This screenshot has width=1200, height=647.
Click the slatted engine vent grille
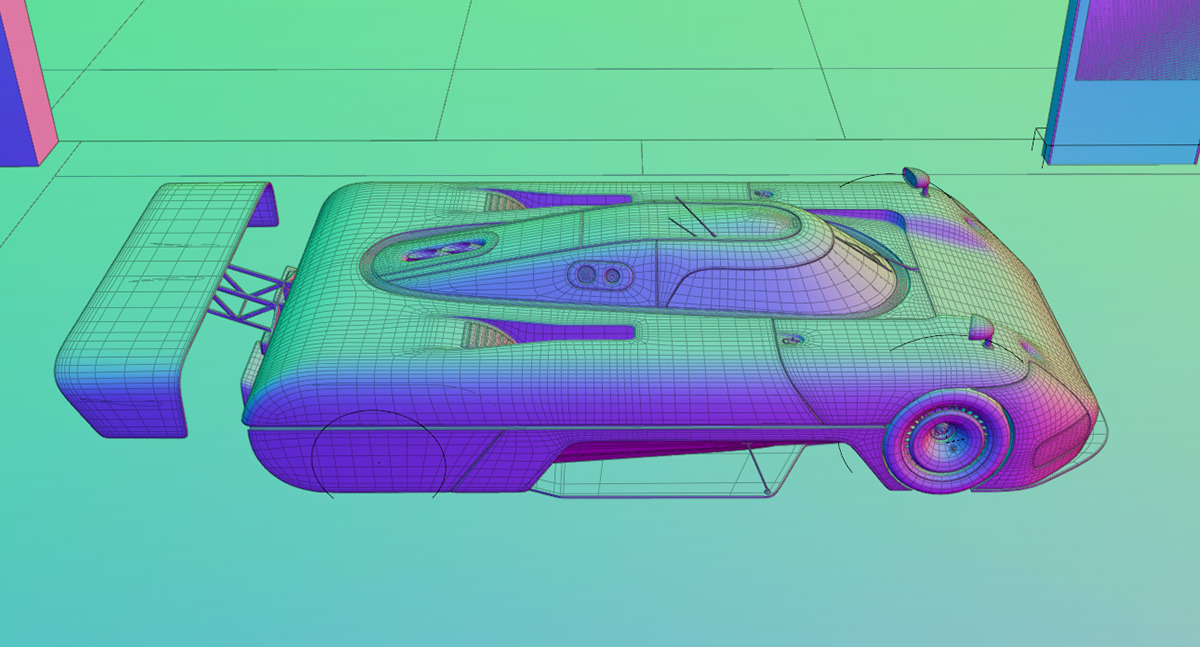coord(500,198)
